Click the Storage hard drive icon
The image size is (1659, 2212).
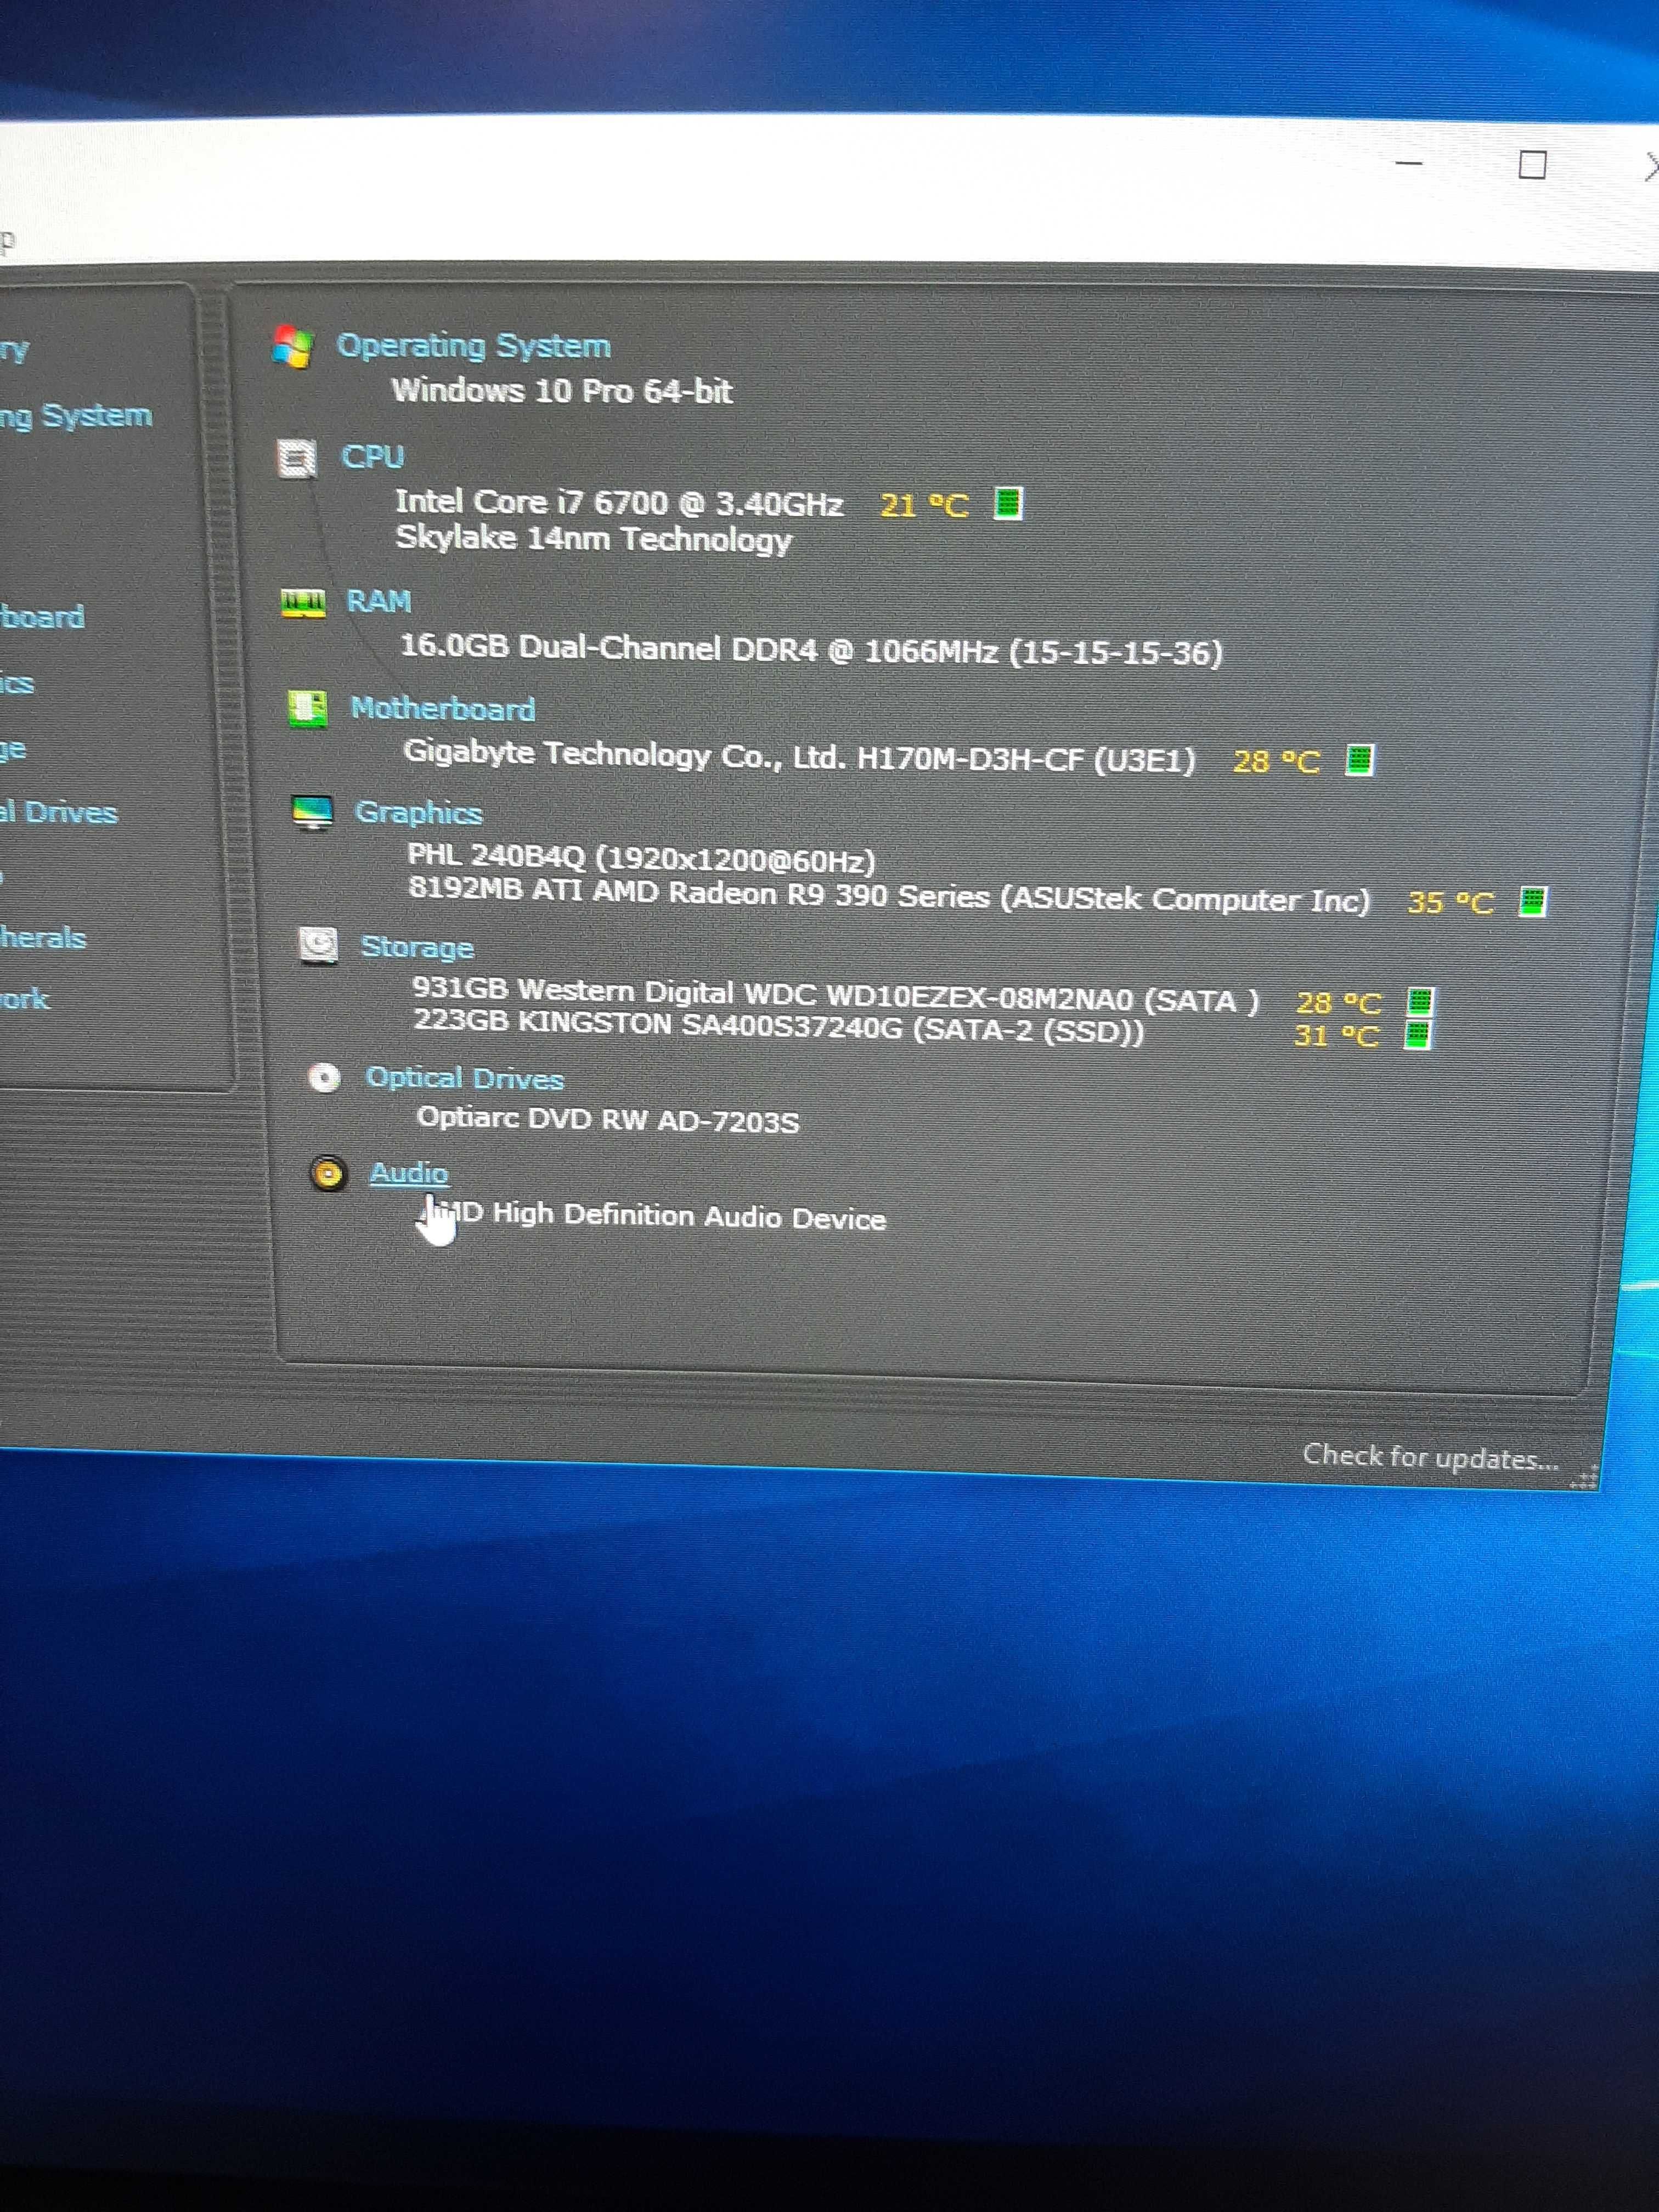(318, 944)
